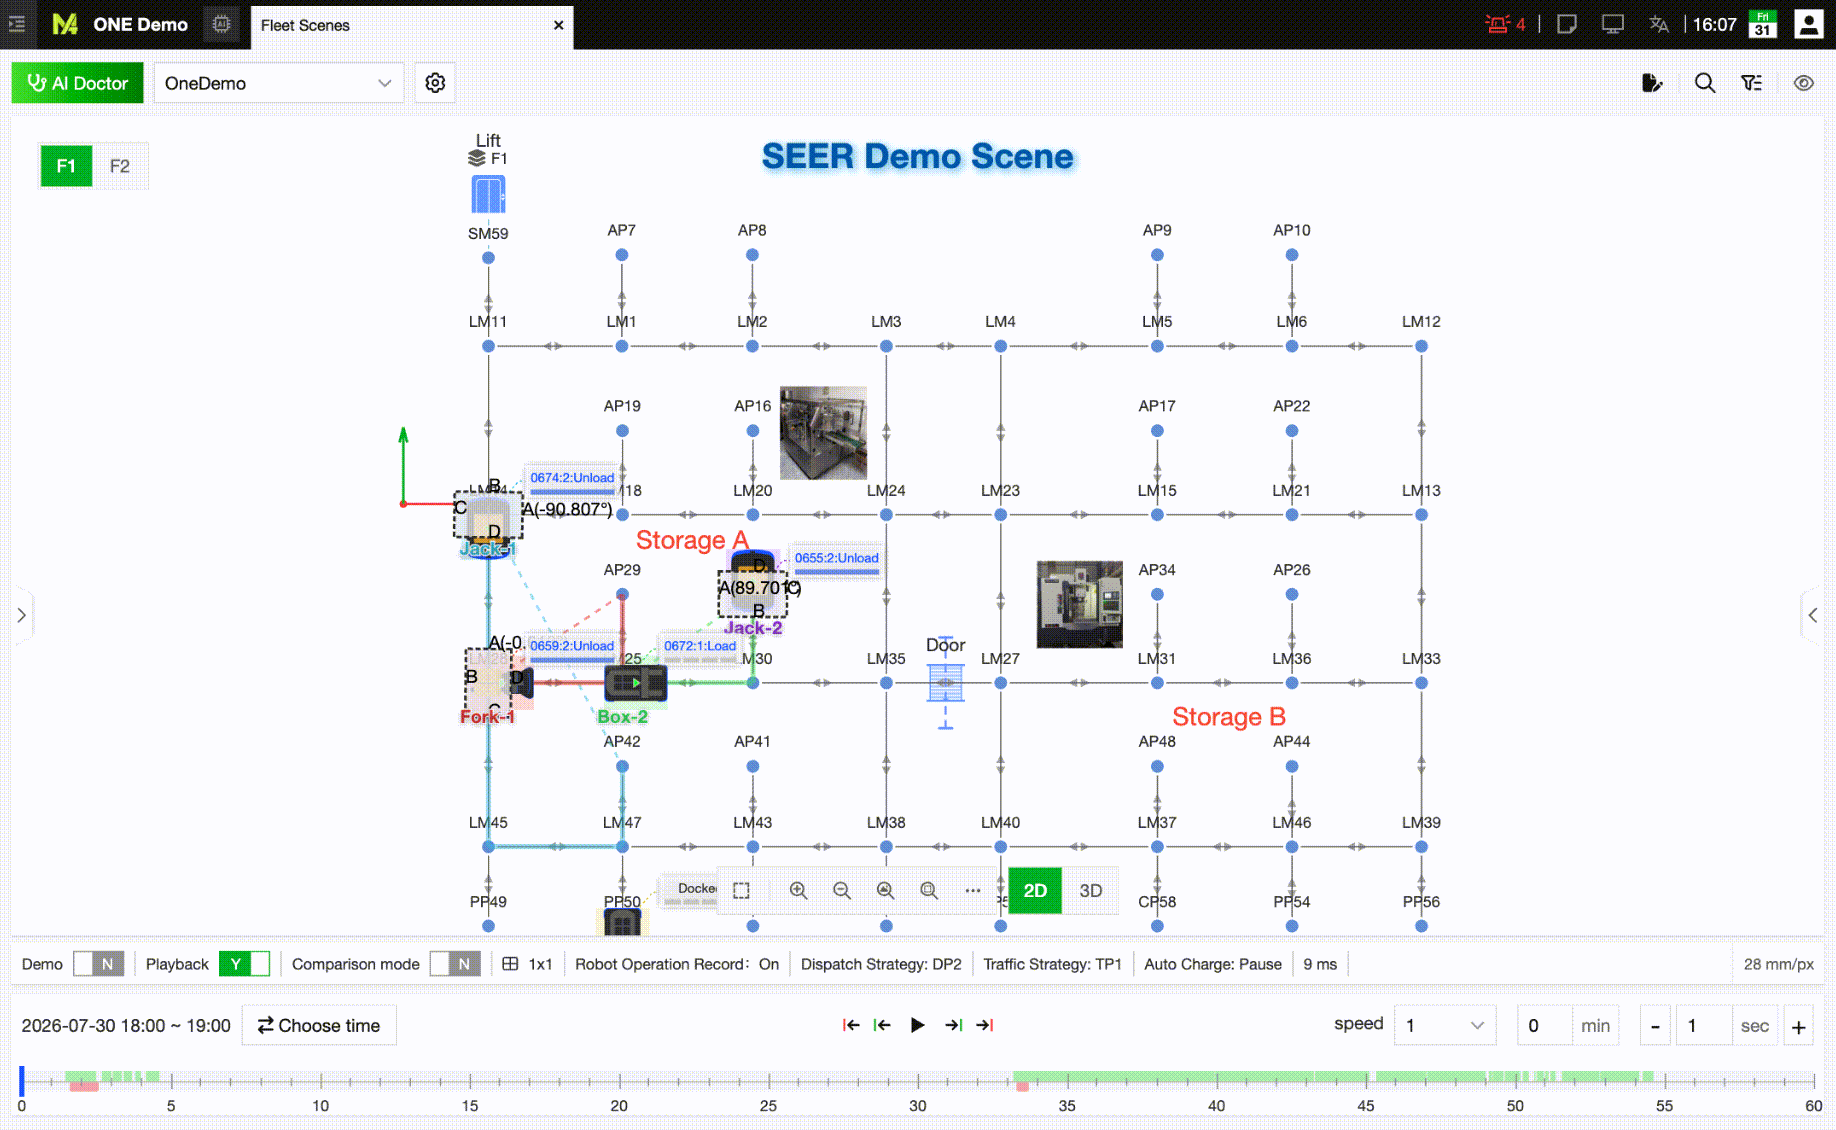
Task: Click the Lift icon above SM59
Action: point(488,194)
